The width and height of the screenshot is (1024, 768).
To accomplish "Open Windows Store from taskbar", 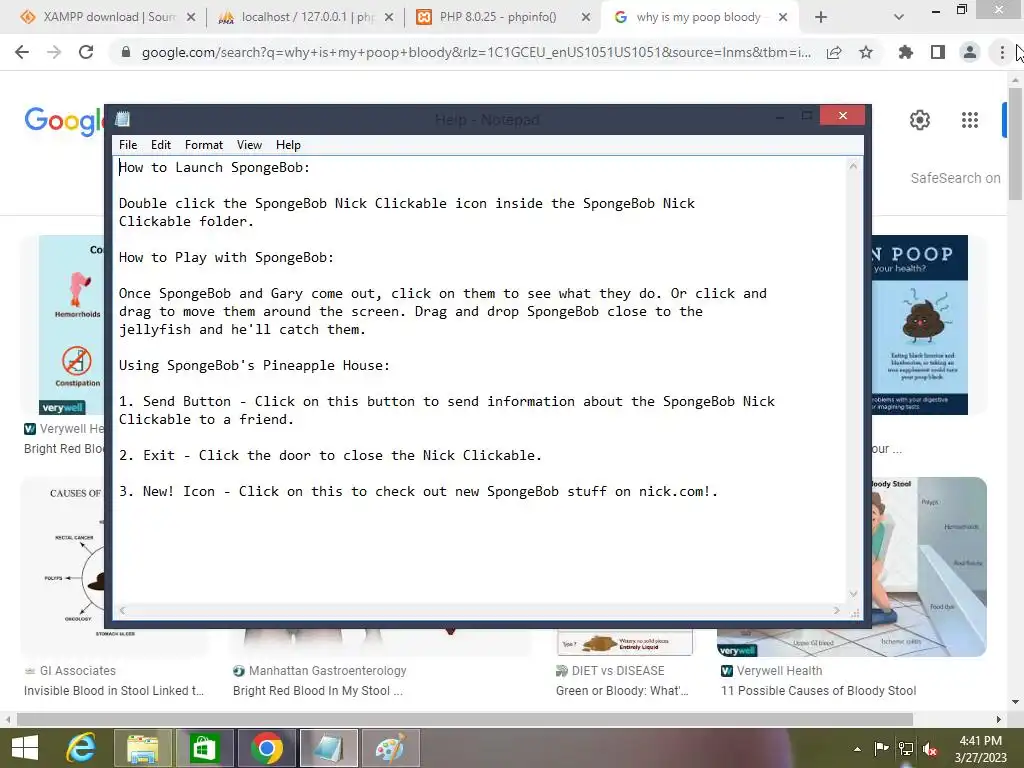I will (204, 748).
